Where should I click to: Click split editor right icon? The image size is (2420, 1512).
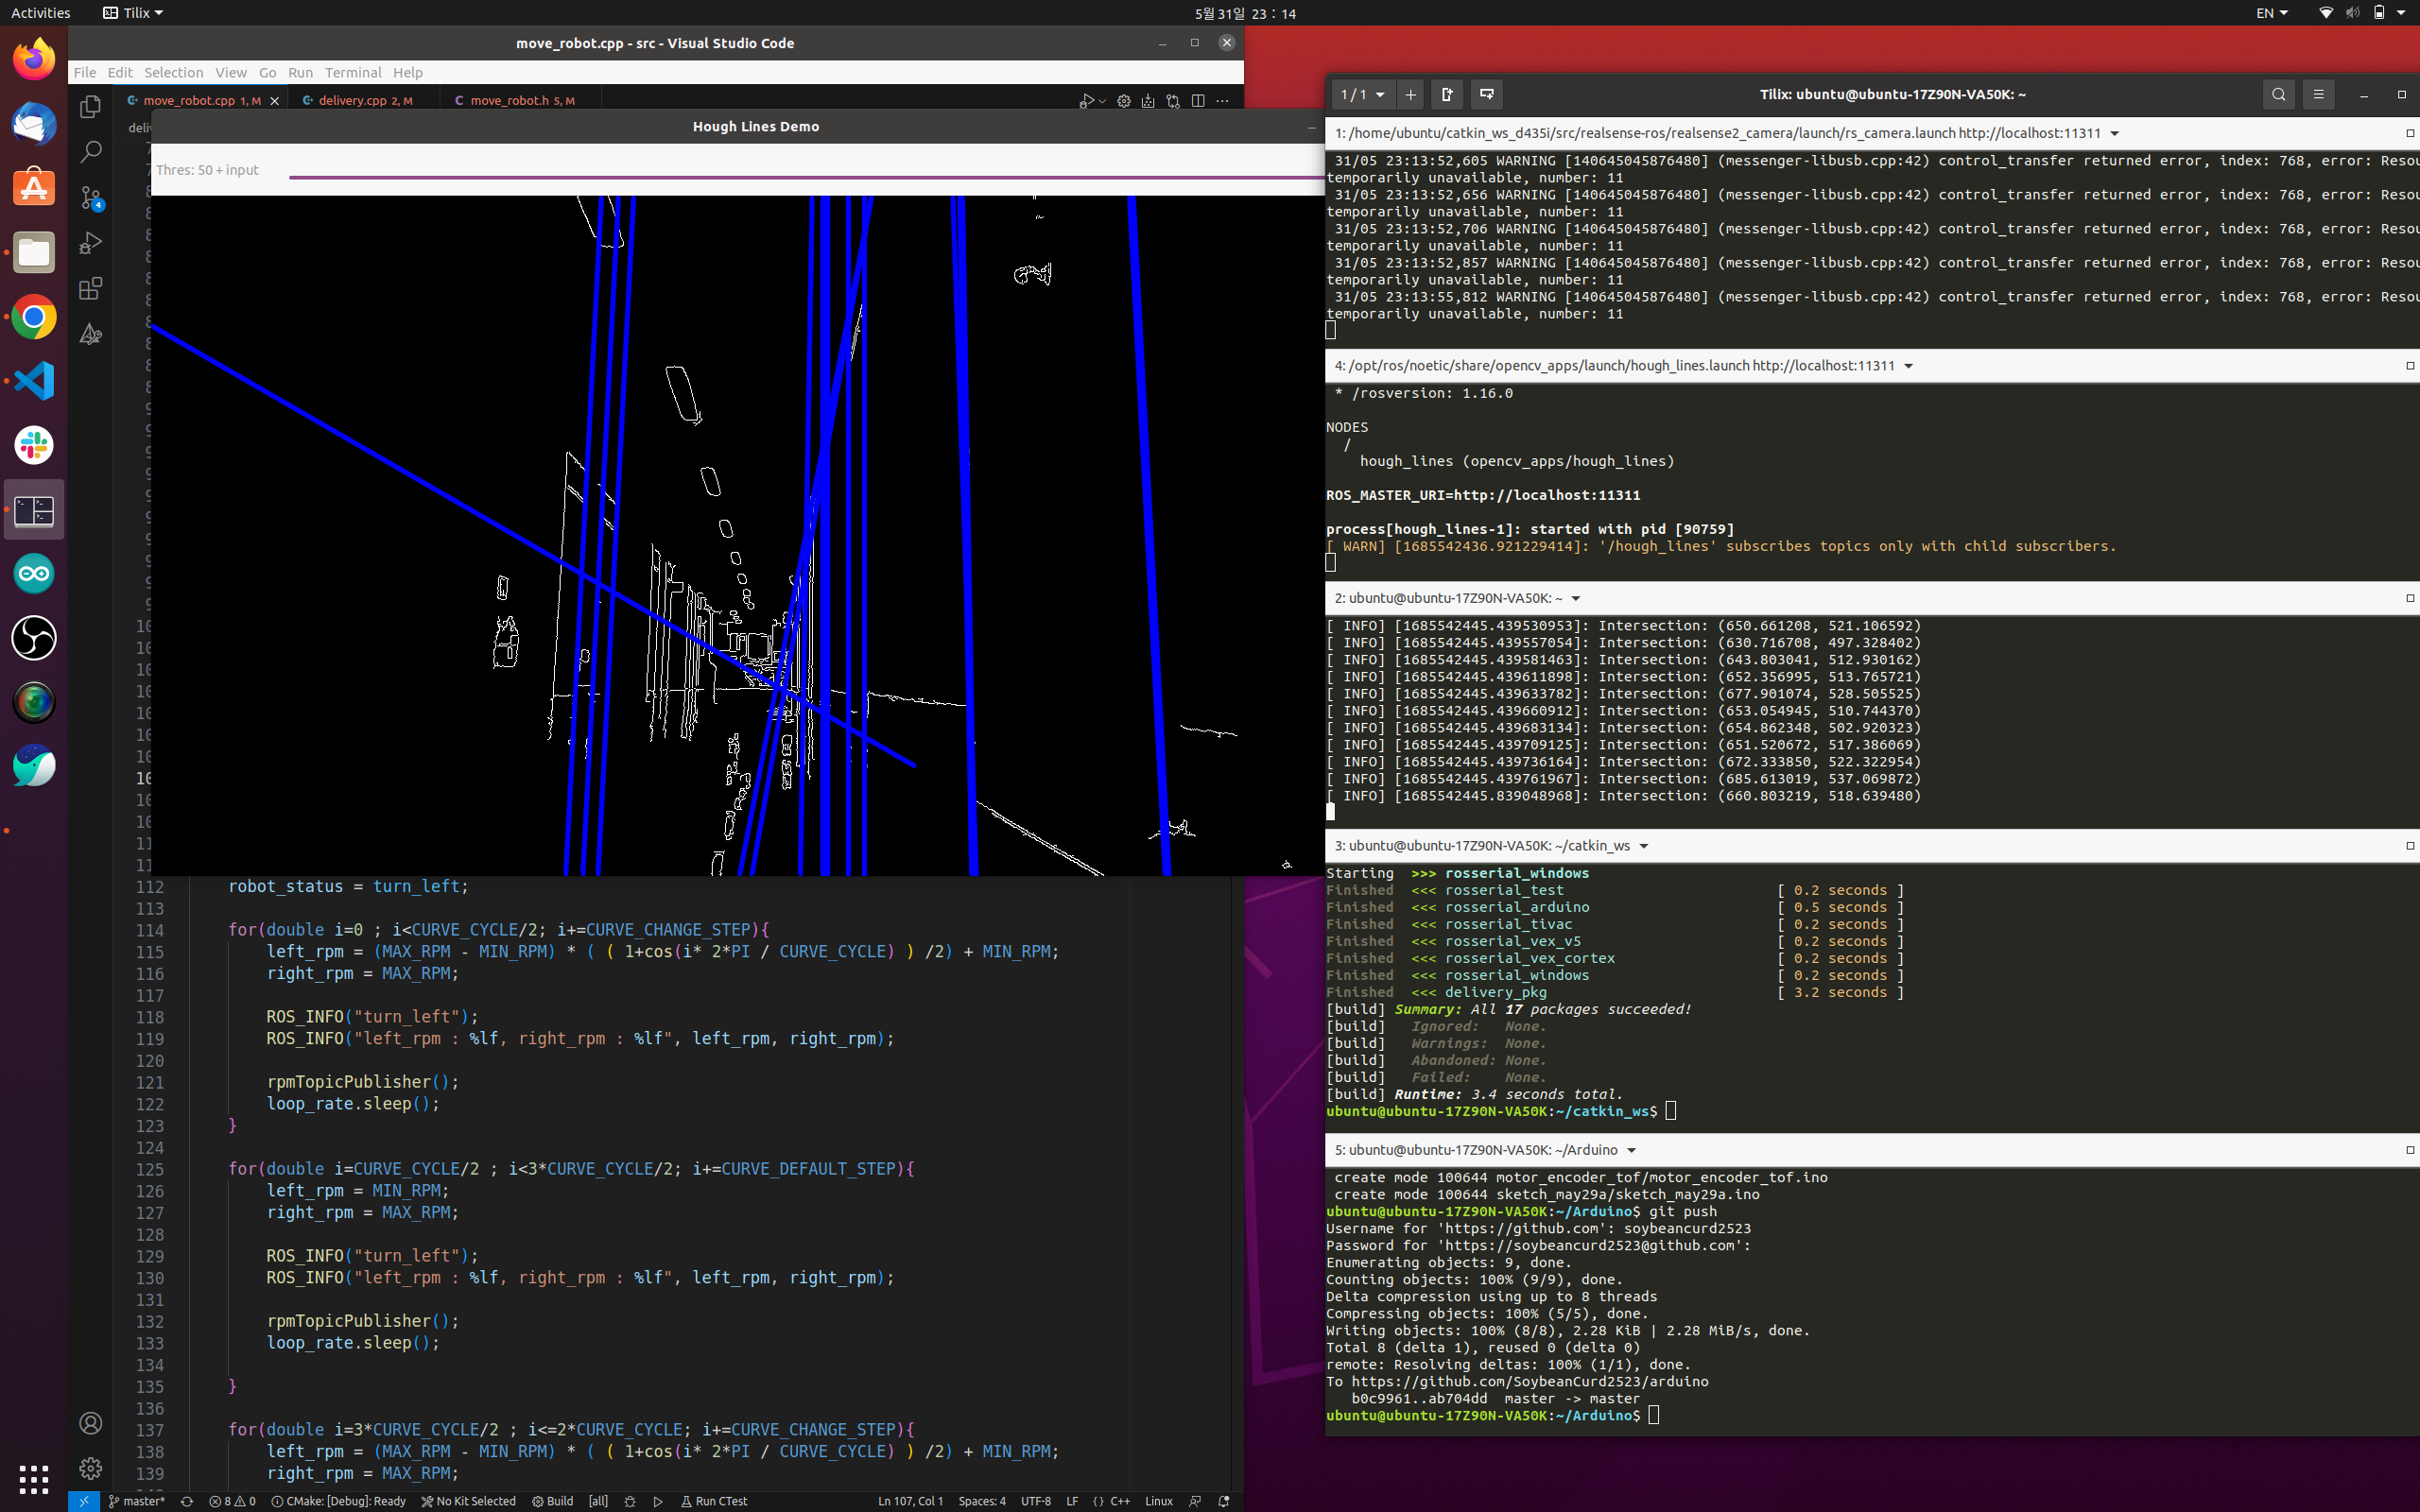pyautogui.click(x=1198, y=101)
